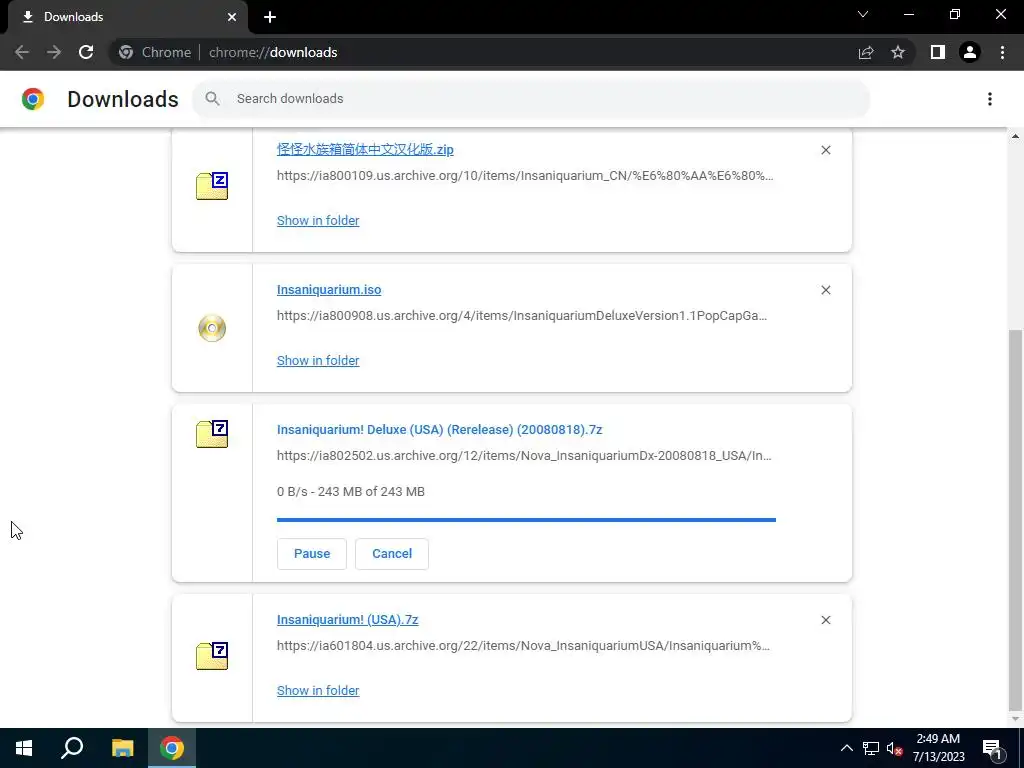This screenshot has width=1024, height=768.
Task: Click the 243 MB of 243 MB status text
Action: point(371,492)
